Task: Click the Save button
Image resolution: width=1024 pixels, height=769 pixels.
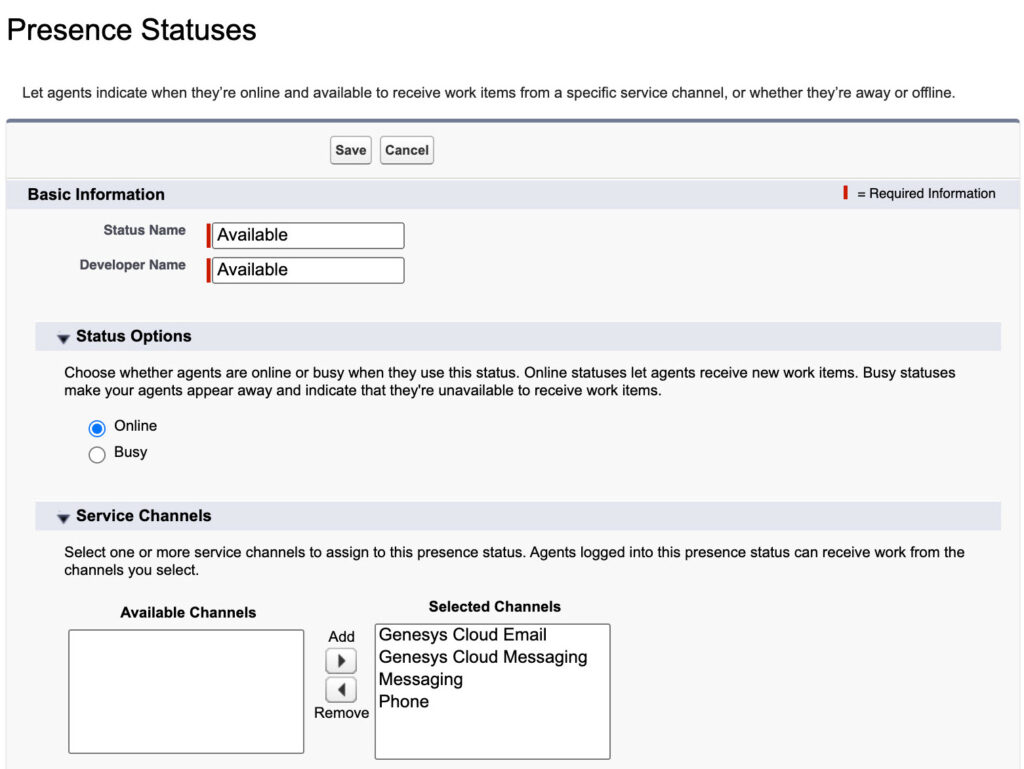Action: coord(350,150)
